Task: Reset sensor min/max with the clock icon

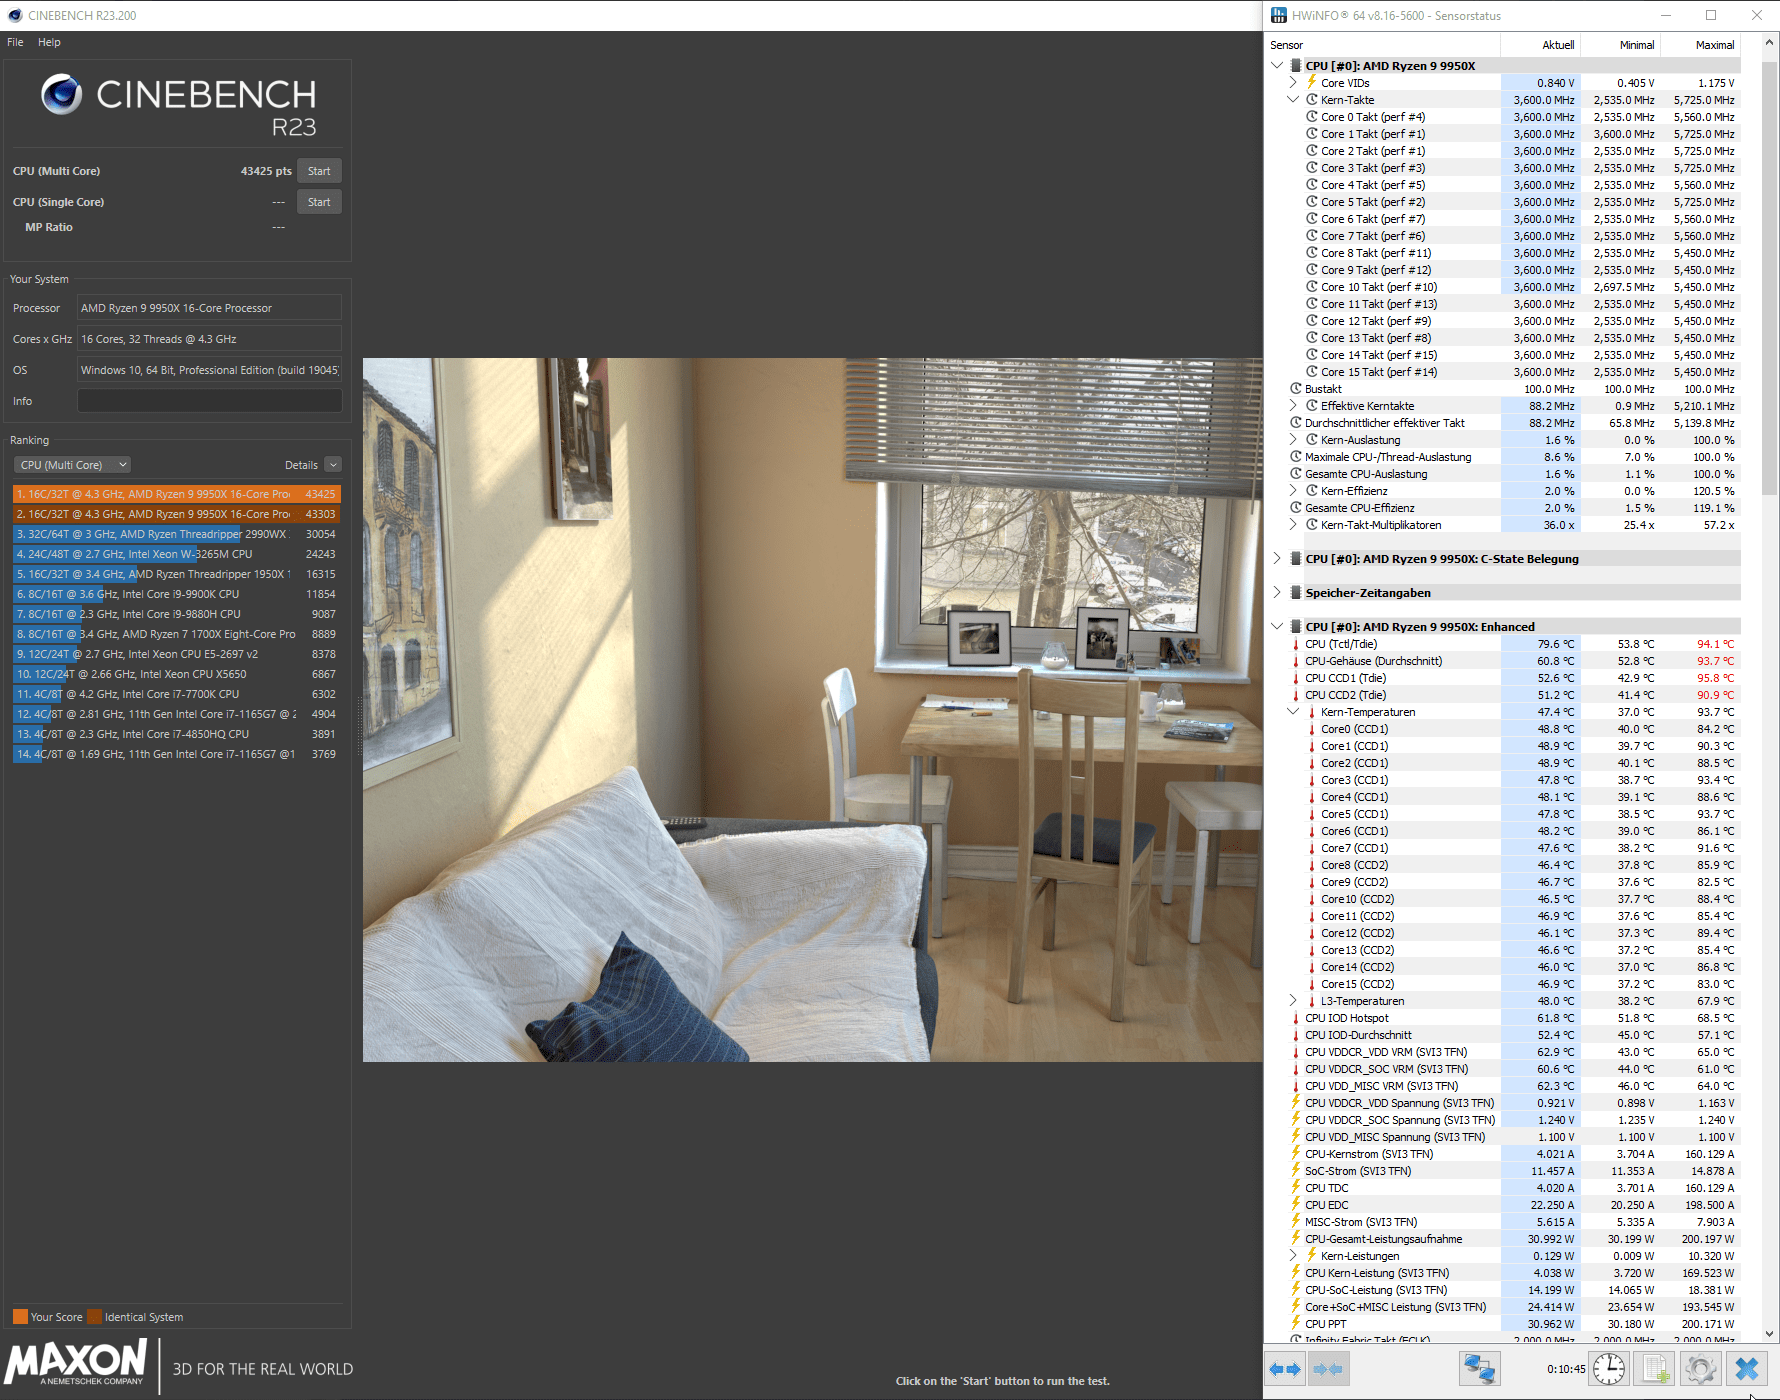Action: point(1609,1369)
